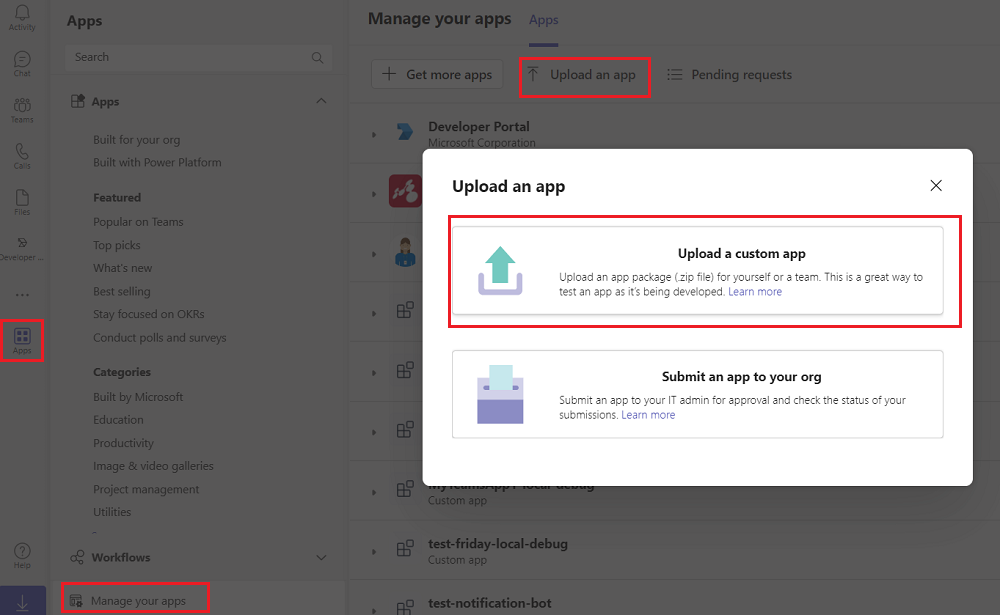The width and height of the screenshot is (1000, 615).
Task: Expand the test-friday-local-debug row arrow
Action: click(x=374, y=552)
